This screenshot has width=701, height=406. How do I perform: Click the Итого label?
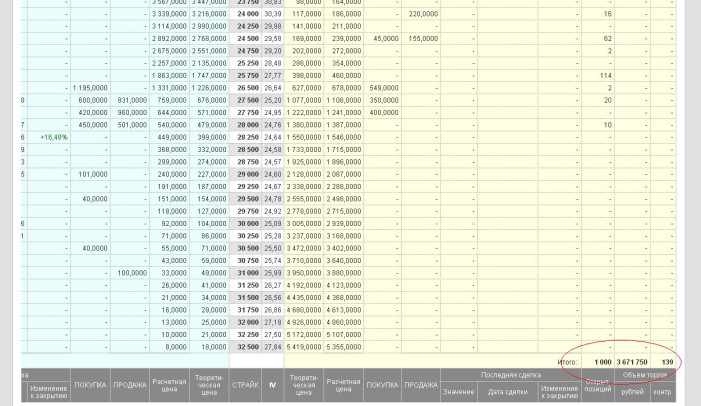pos(567,362)
